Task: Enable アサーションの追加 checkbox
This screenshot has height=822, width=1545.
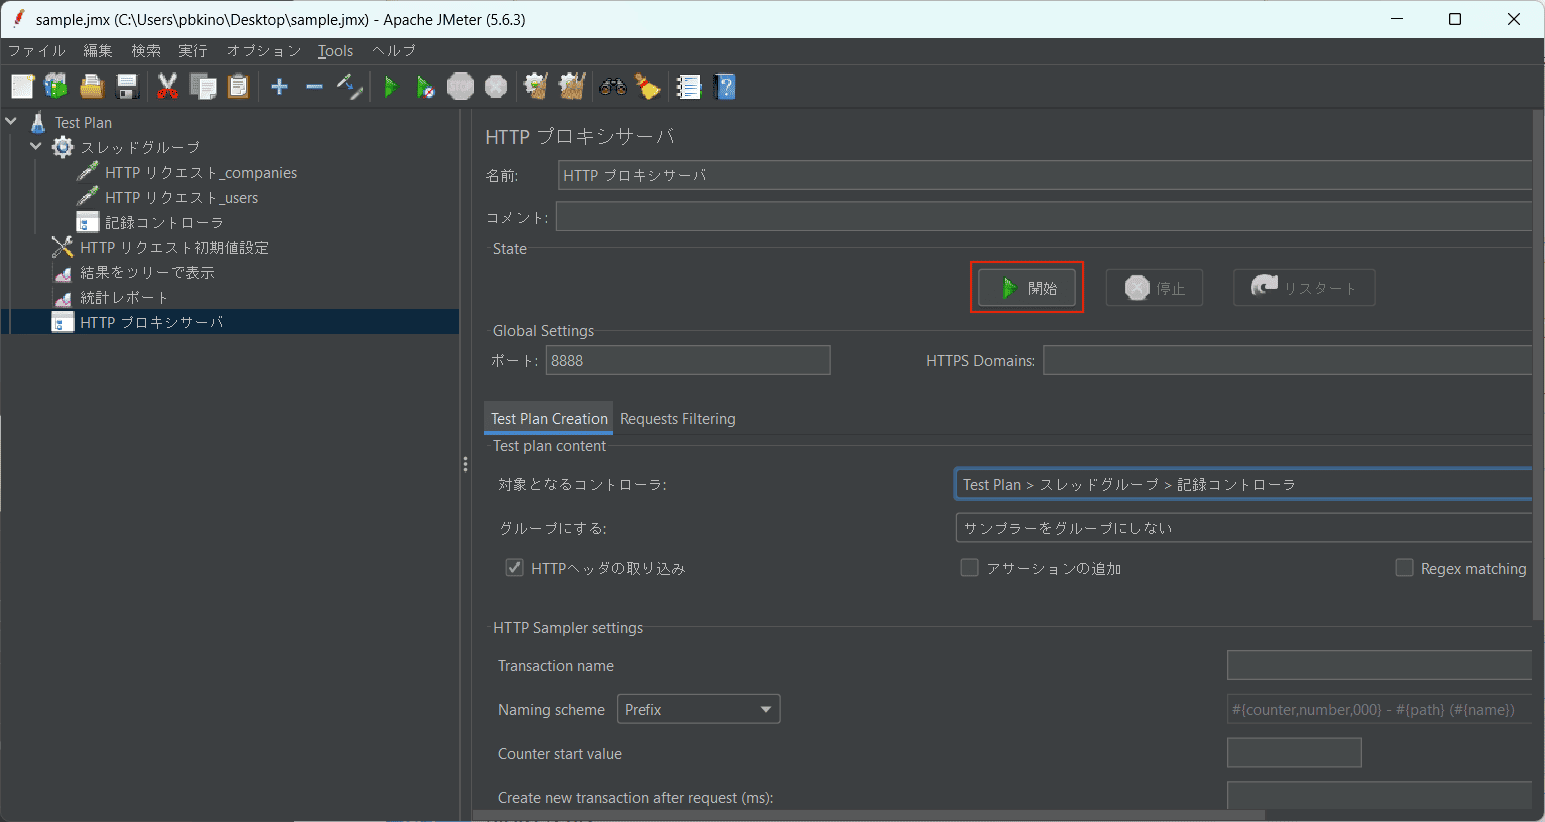Action: [969, 567]
